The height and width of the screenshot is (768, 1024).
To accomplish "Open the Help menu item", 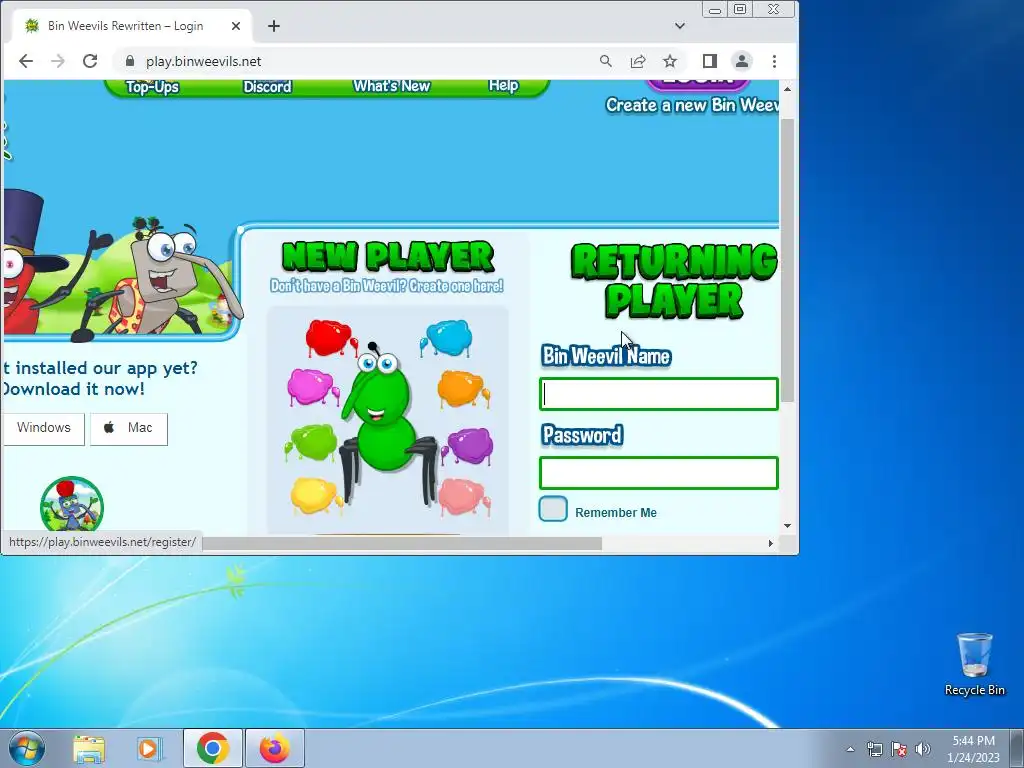I will tap(503, 86).
